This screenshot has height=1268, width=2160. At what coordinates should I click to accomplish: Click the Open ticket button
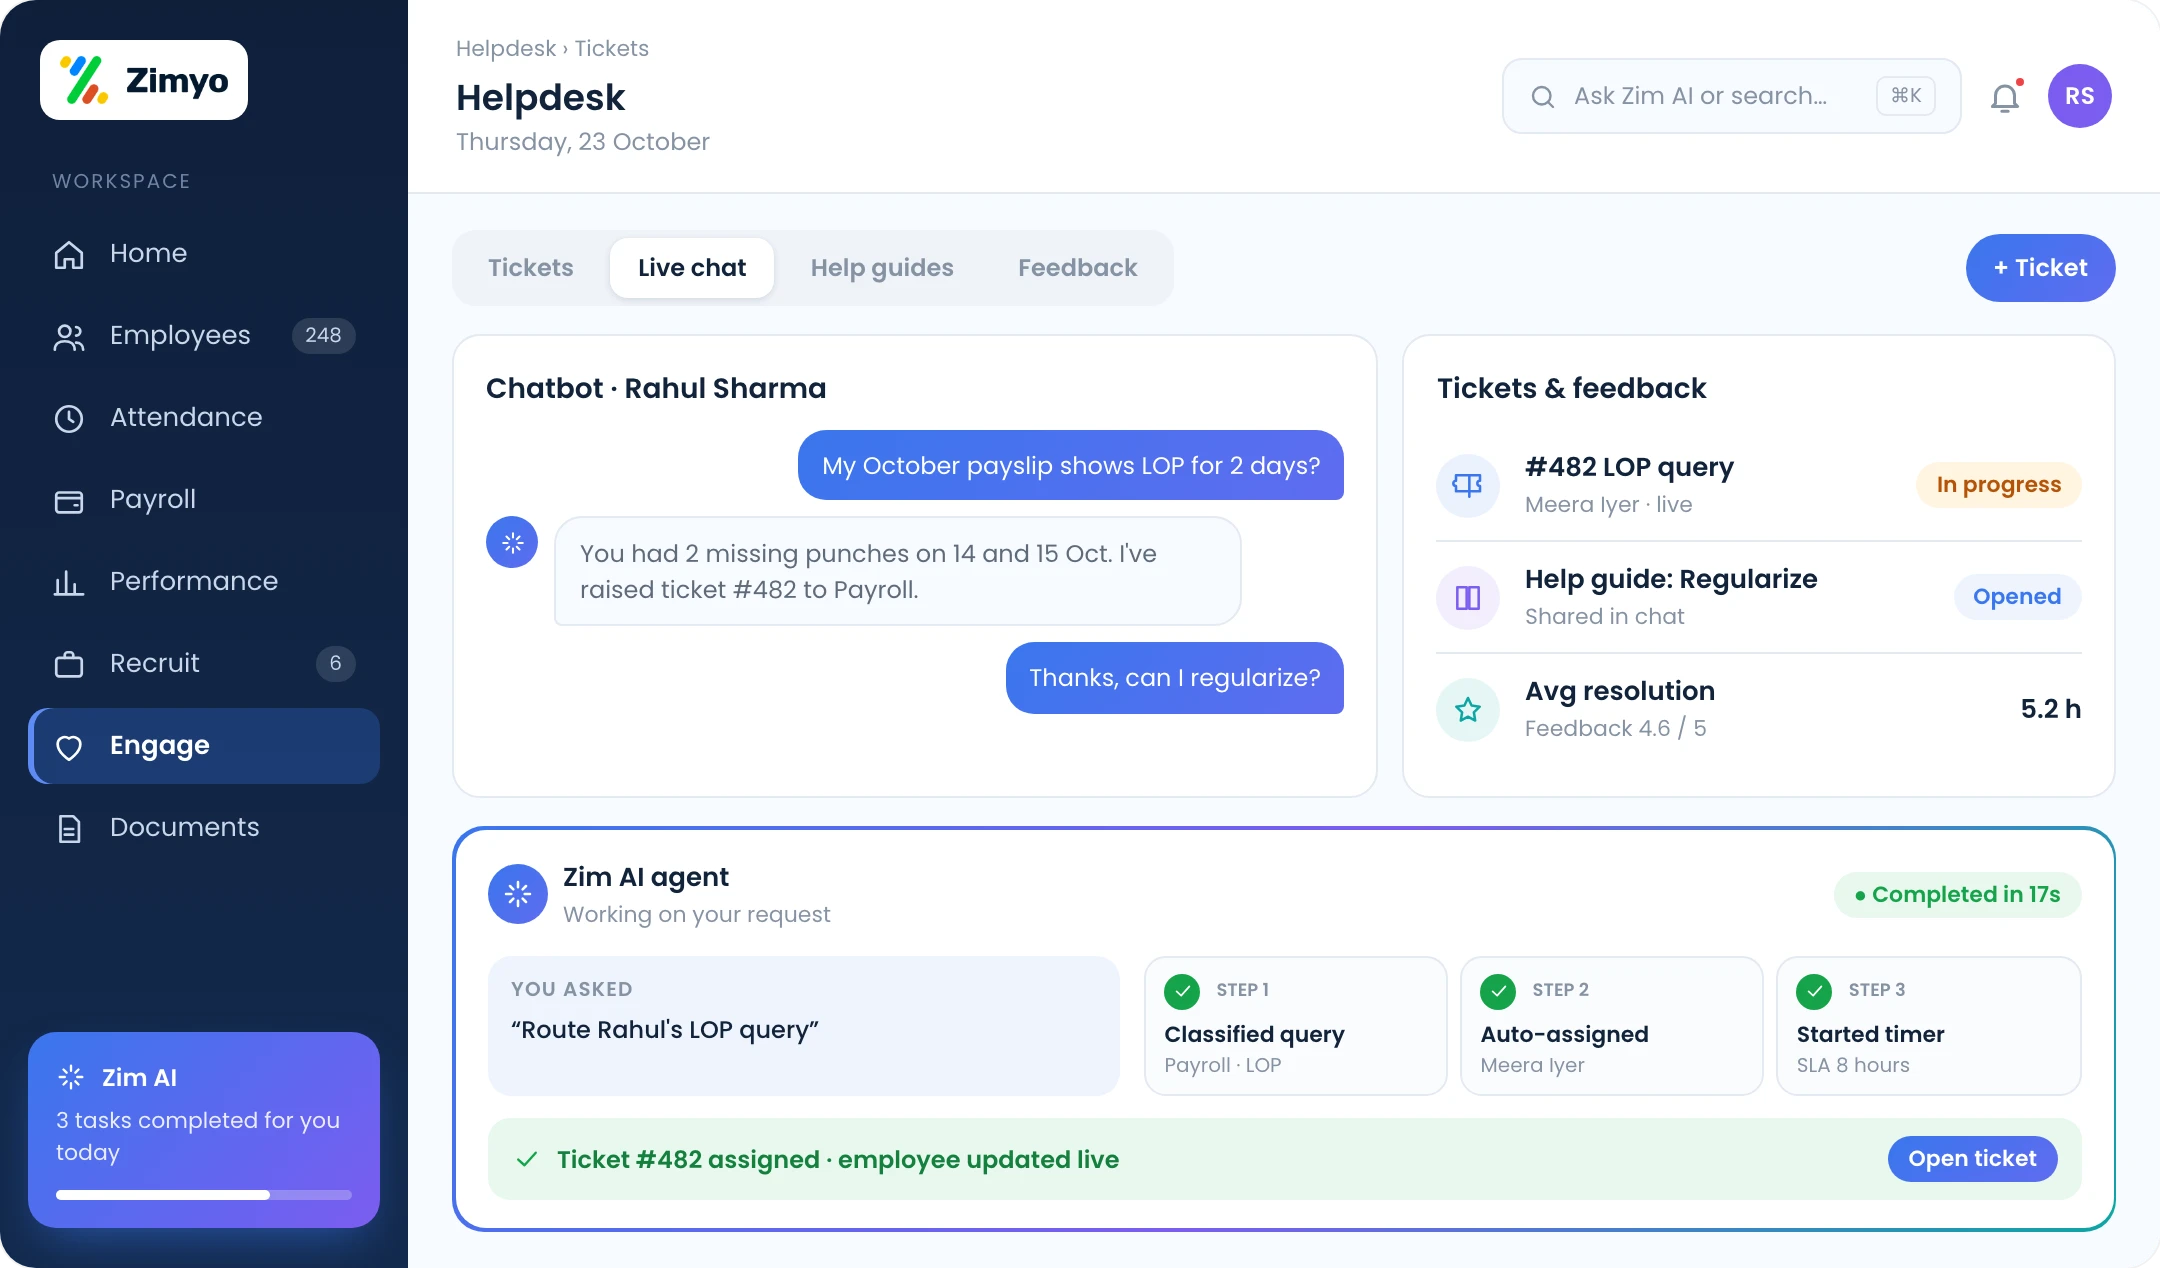1972,1158
